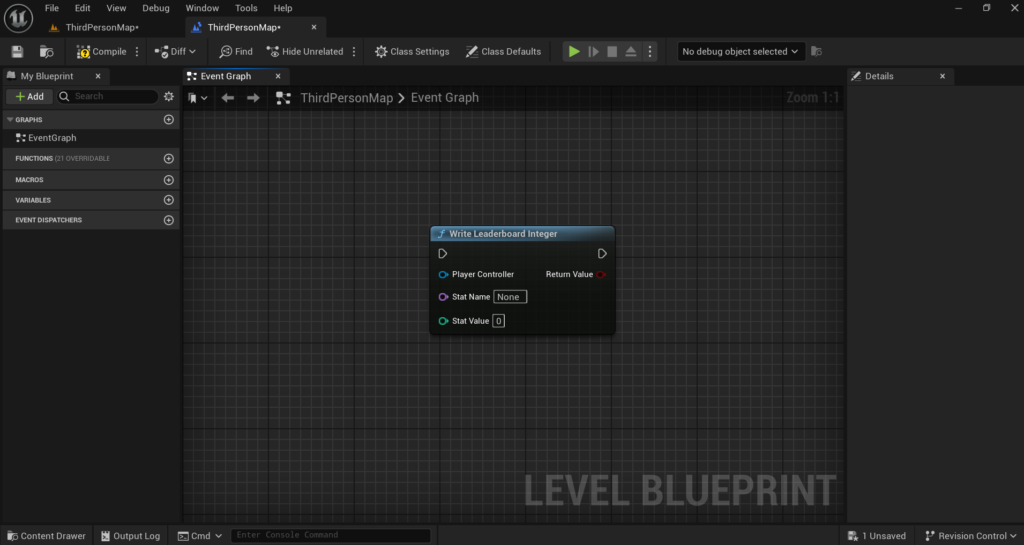Select the My Blueprint panel tab
This screenshot has width=1024, height=545.
[46, 76]
